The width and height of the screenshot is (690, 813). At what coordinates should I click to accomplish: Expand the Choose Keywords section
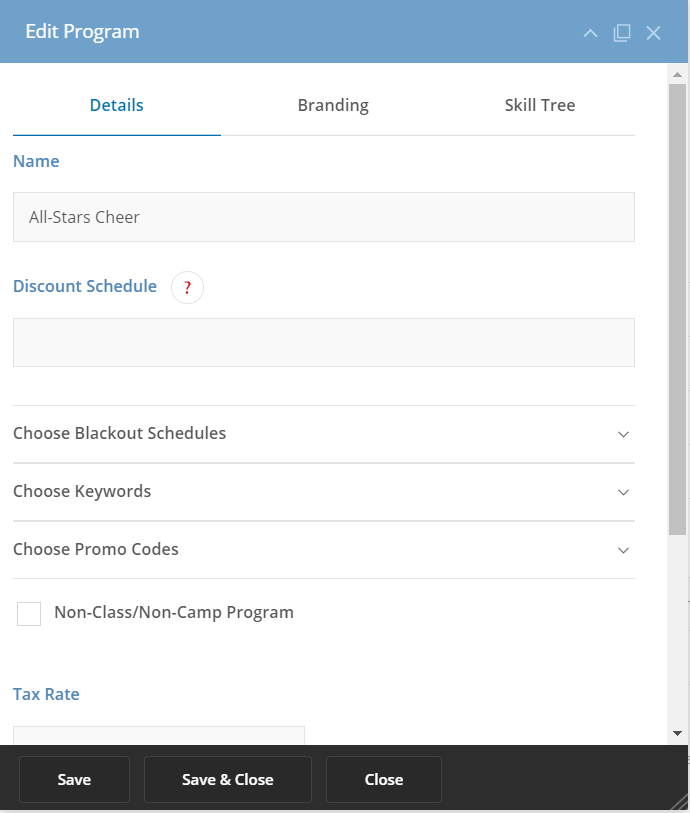point(324,492)
